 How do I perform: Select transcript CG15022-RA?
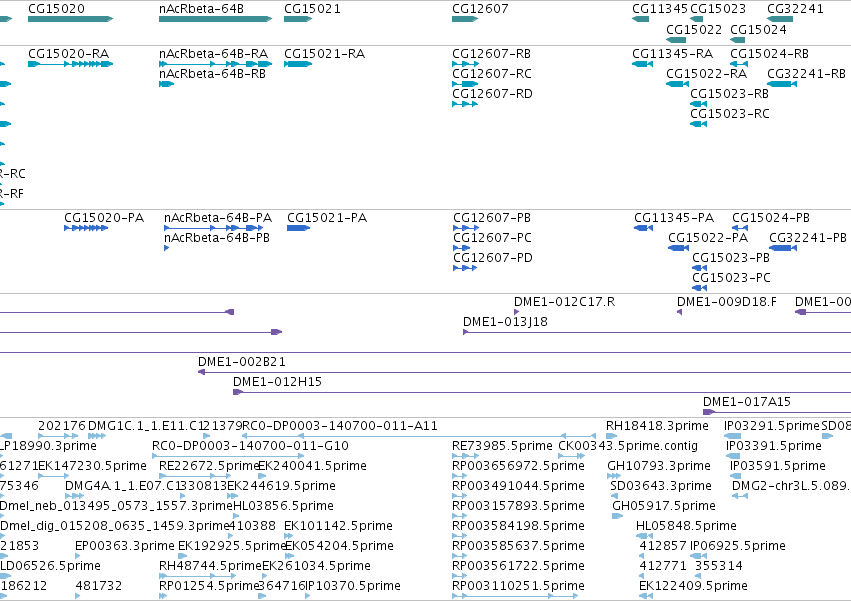coord(678,84)
